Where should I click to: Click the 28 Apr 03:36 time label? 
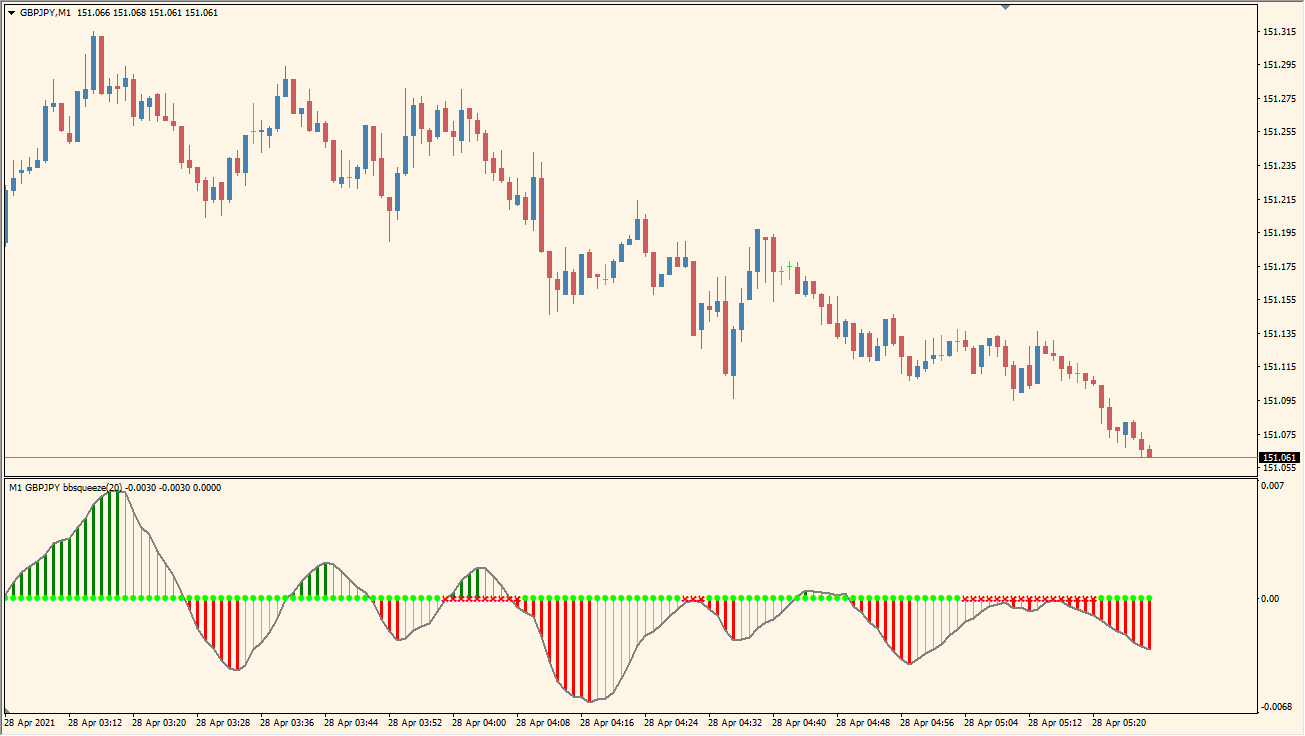tap(289, 722)
